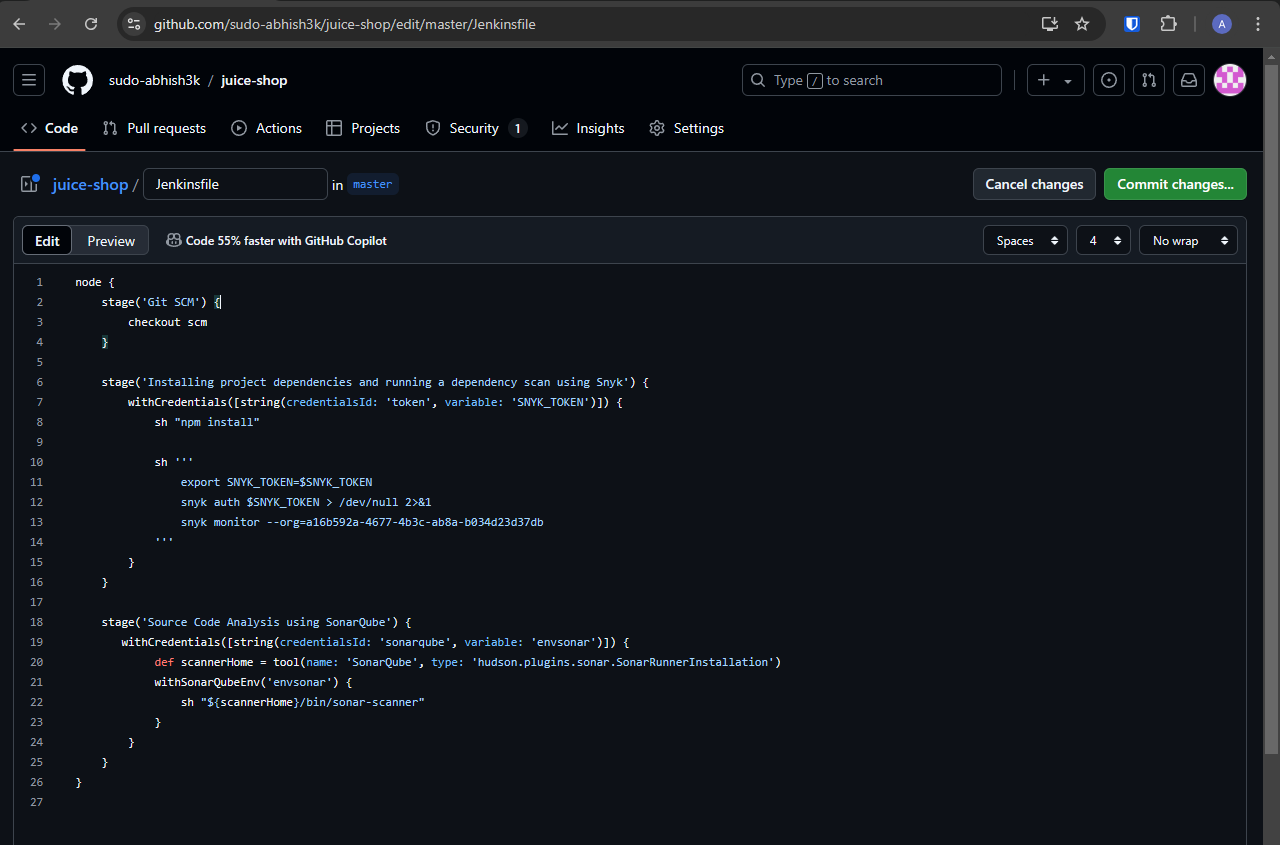This screenshot has height=845, width=1280.
Task: Open the Actions tab
Action: coord(266,128)
